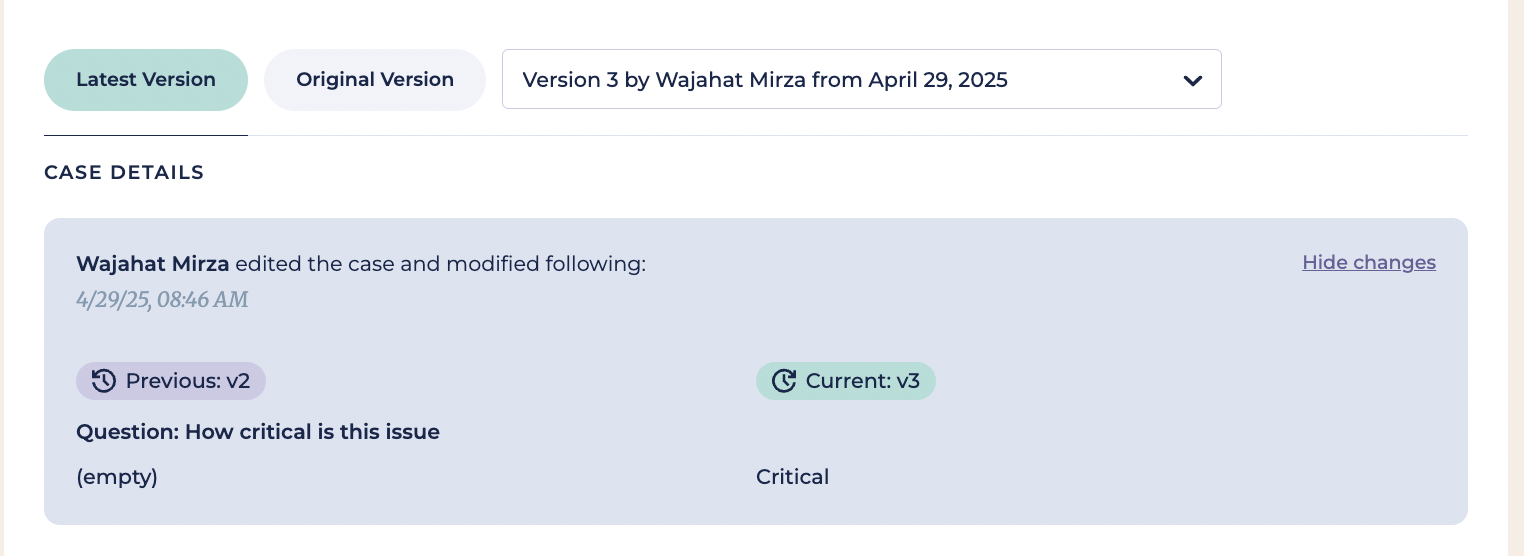Image resolution: width=1524 pixels, height=556 pixels.
Task: Click the Hide changes link
Action: click(1368, 263)
